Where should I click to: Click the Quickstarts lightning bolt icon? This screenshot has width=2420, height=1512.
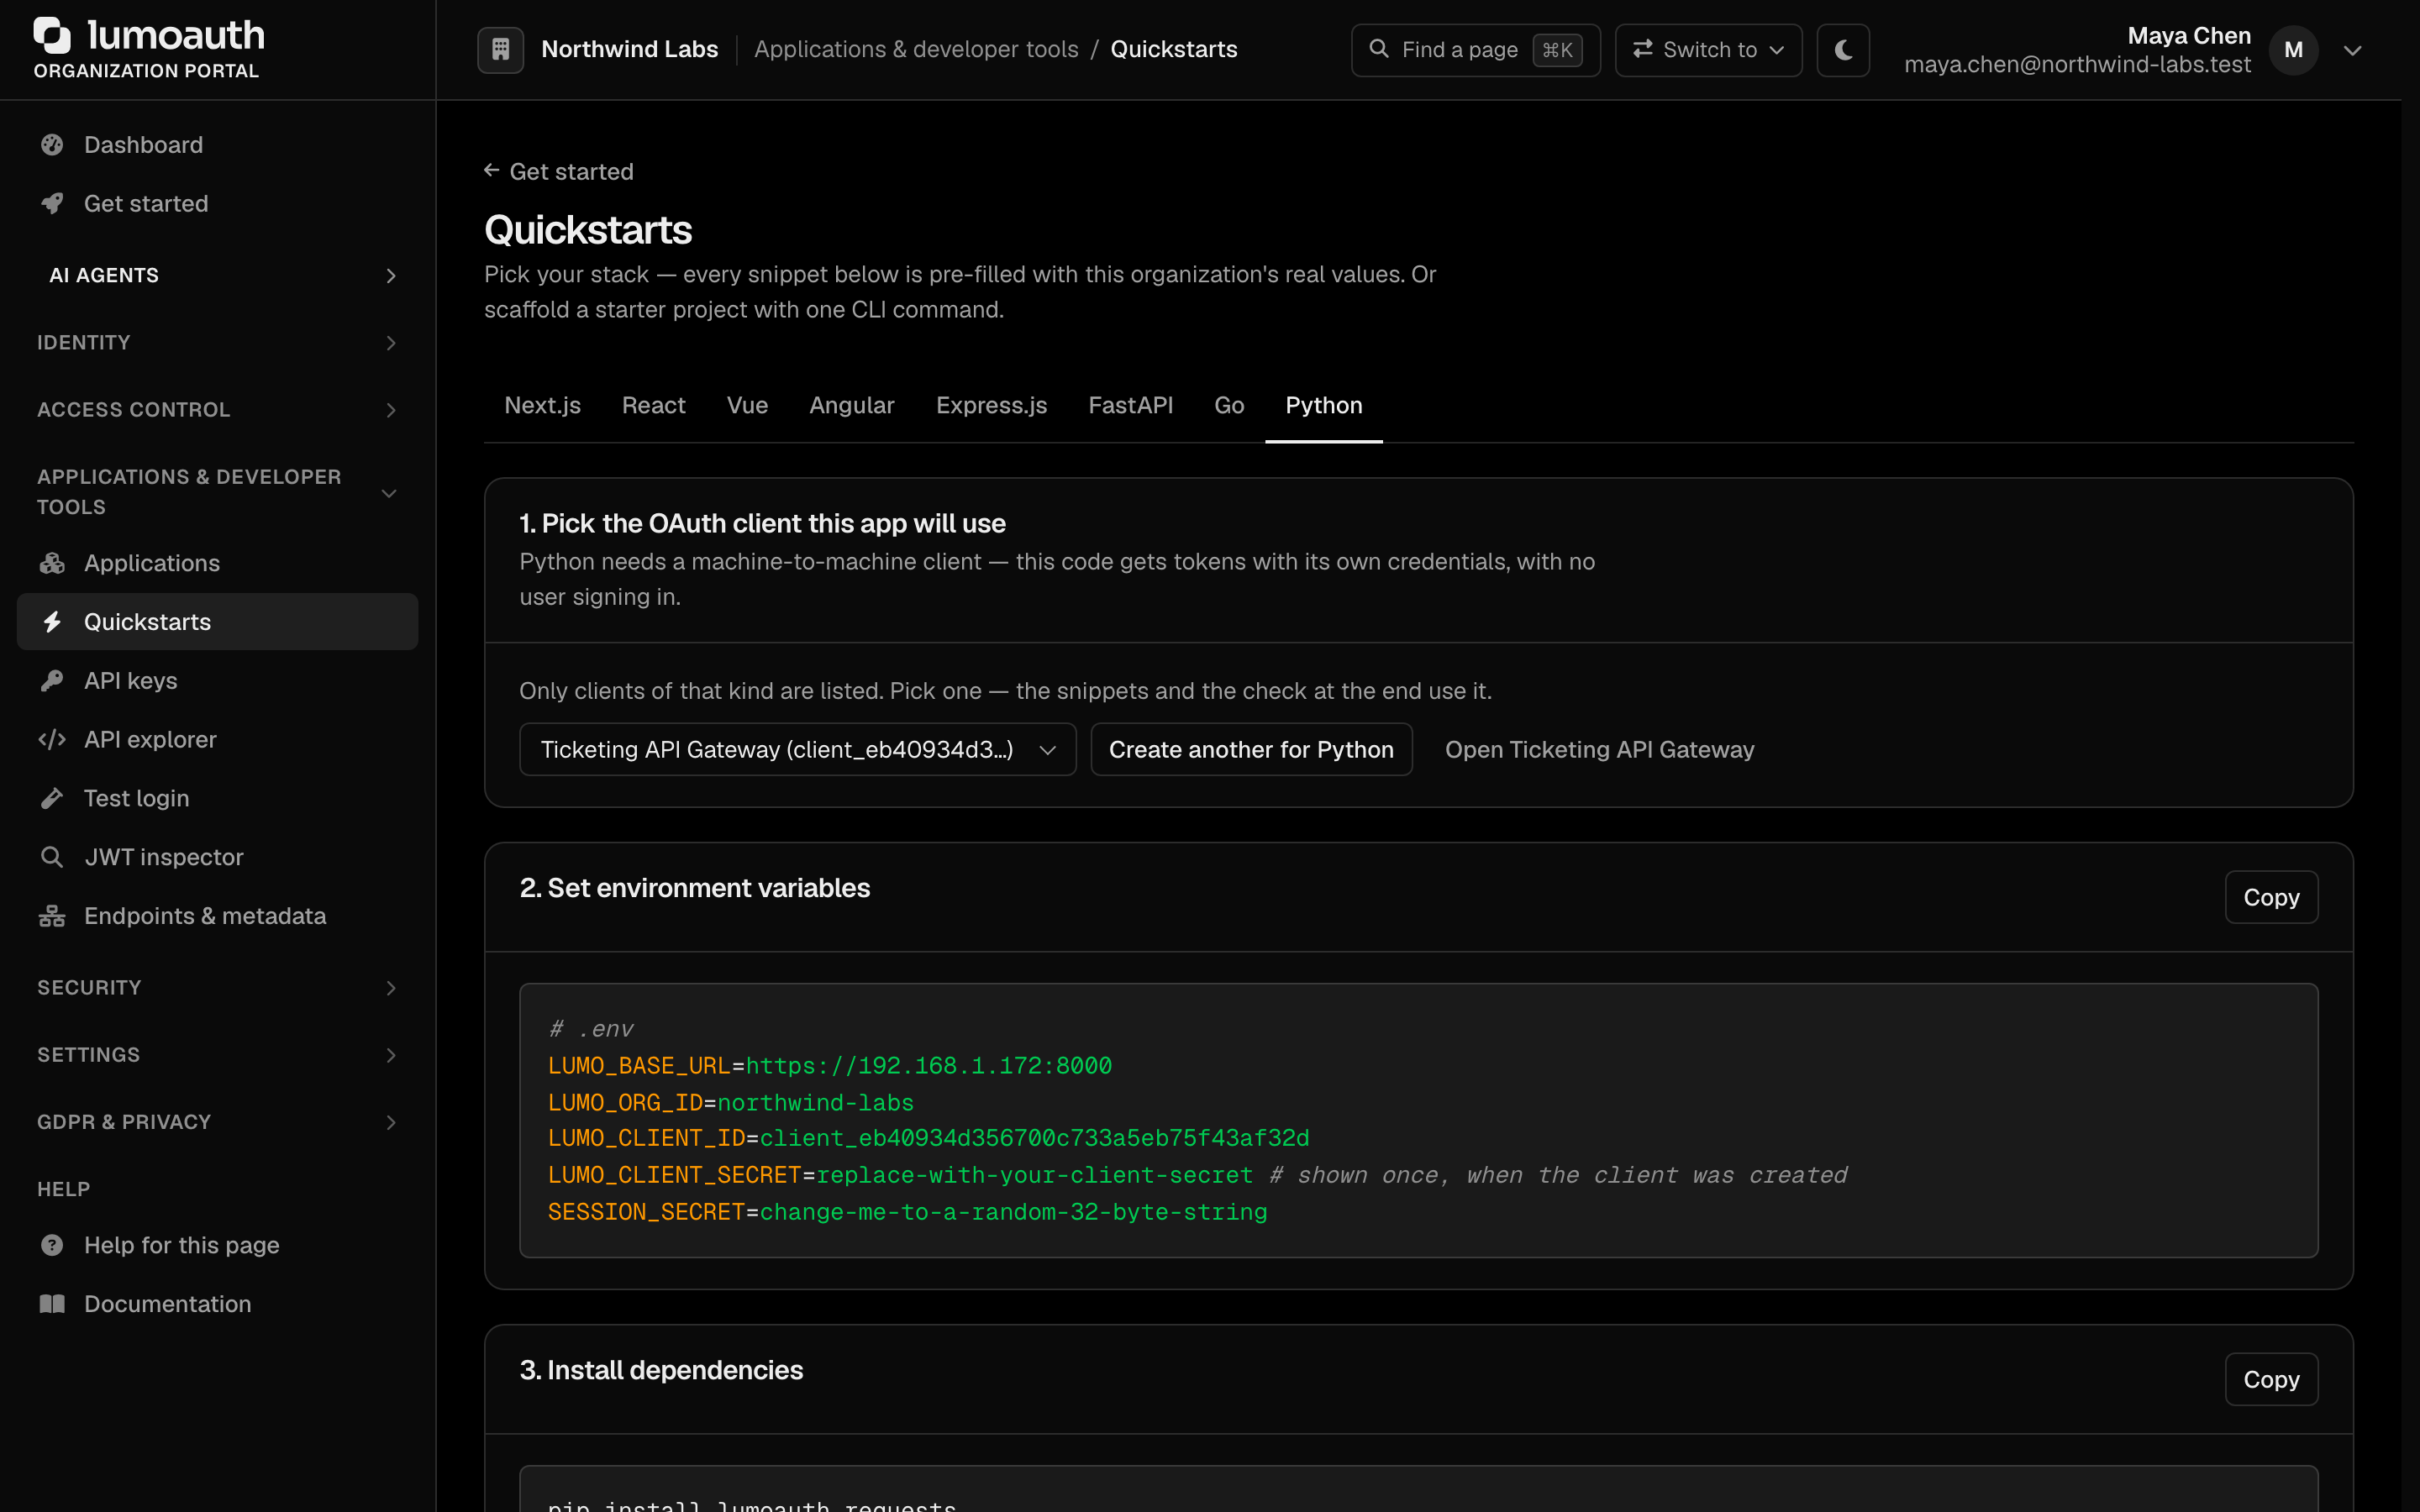[x=52, y=622]
